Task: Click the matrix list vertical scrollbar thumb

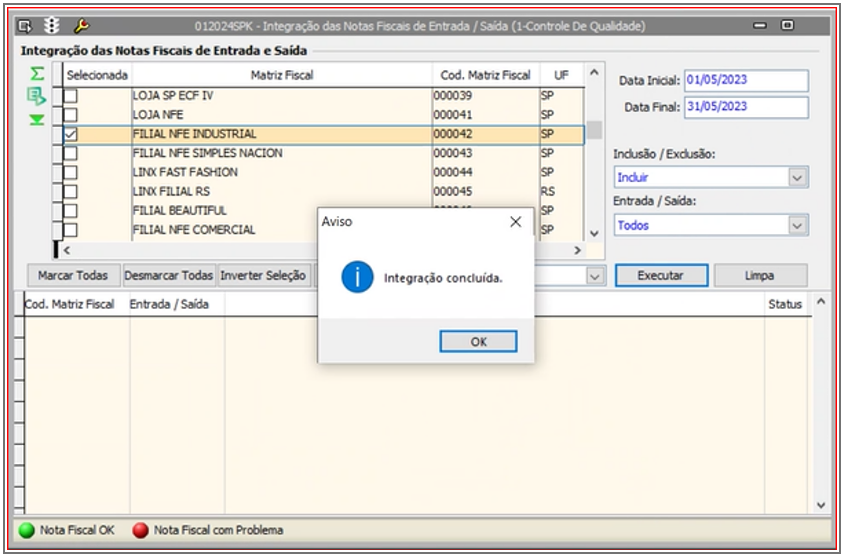Action: [594, 130]
